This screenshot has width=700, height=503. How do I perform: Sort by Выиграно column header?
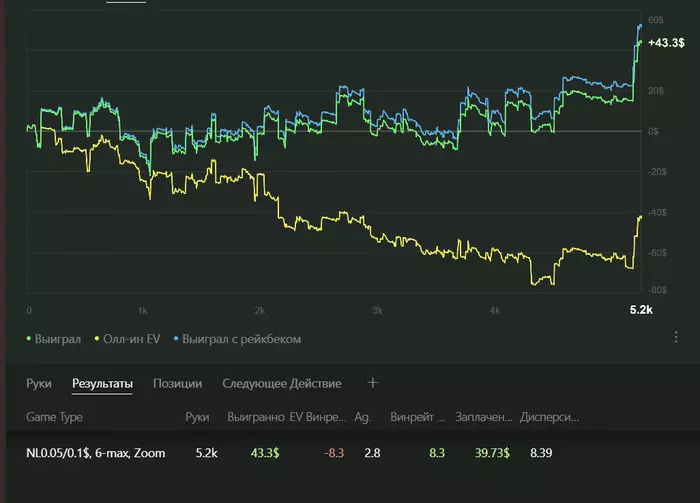click(x=253, y=416)
